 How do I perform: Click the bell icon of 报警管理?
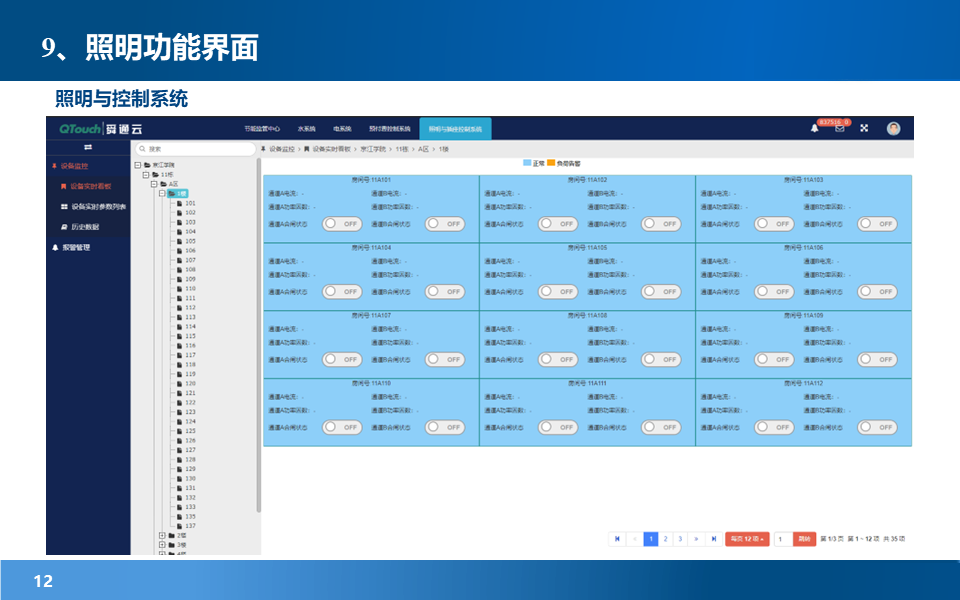[55, 247]
